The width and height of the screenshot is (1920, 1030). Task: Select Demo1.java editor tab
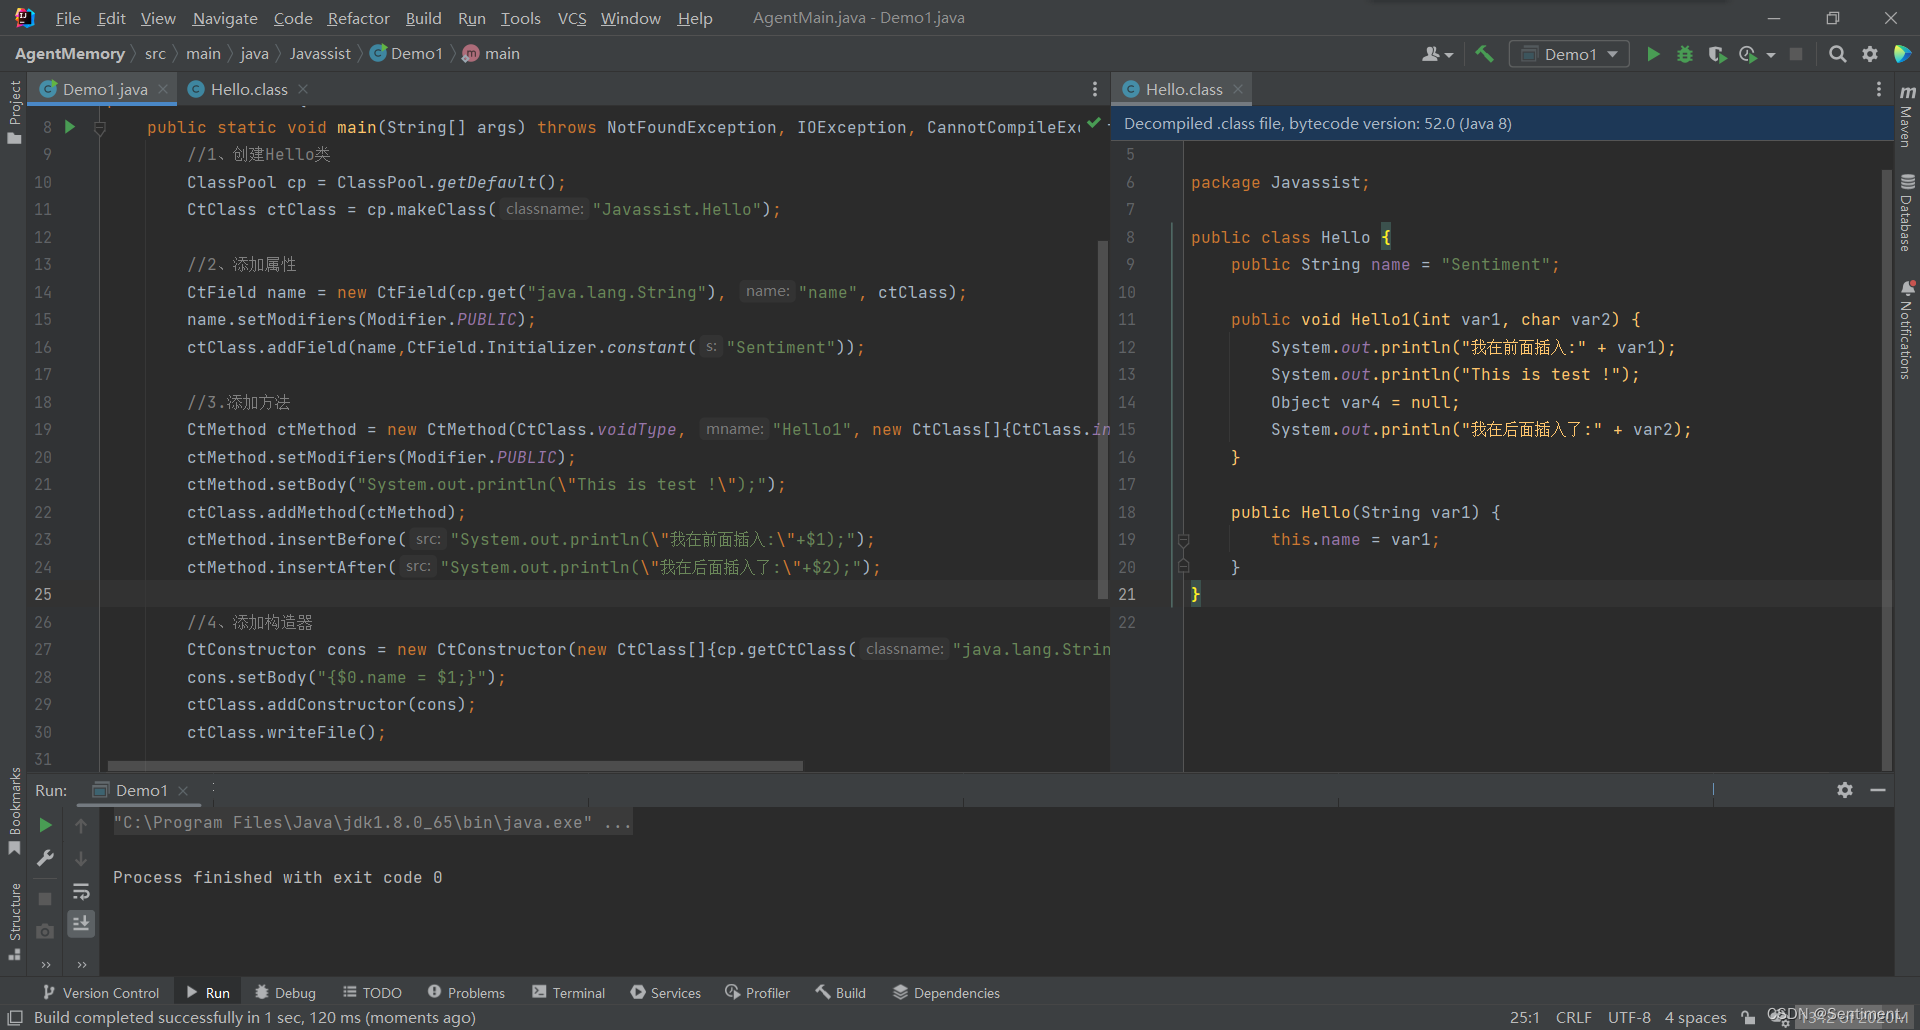coord(105,89)
